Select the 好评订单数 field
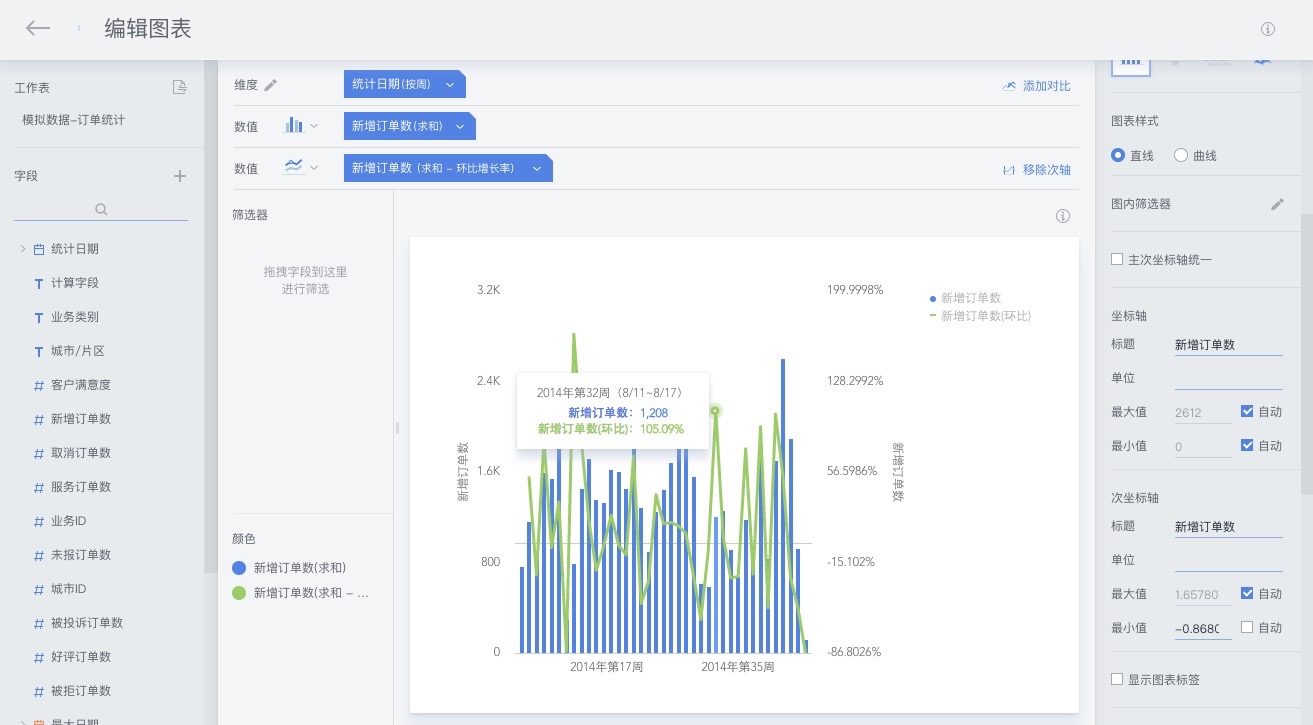Screen dimensions: 1313x725 [81, 657]
